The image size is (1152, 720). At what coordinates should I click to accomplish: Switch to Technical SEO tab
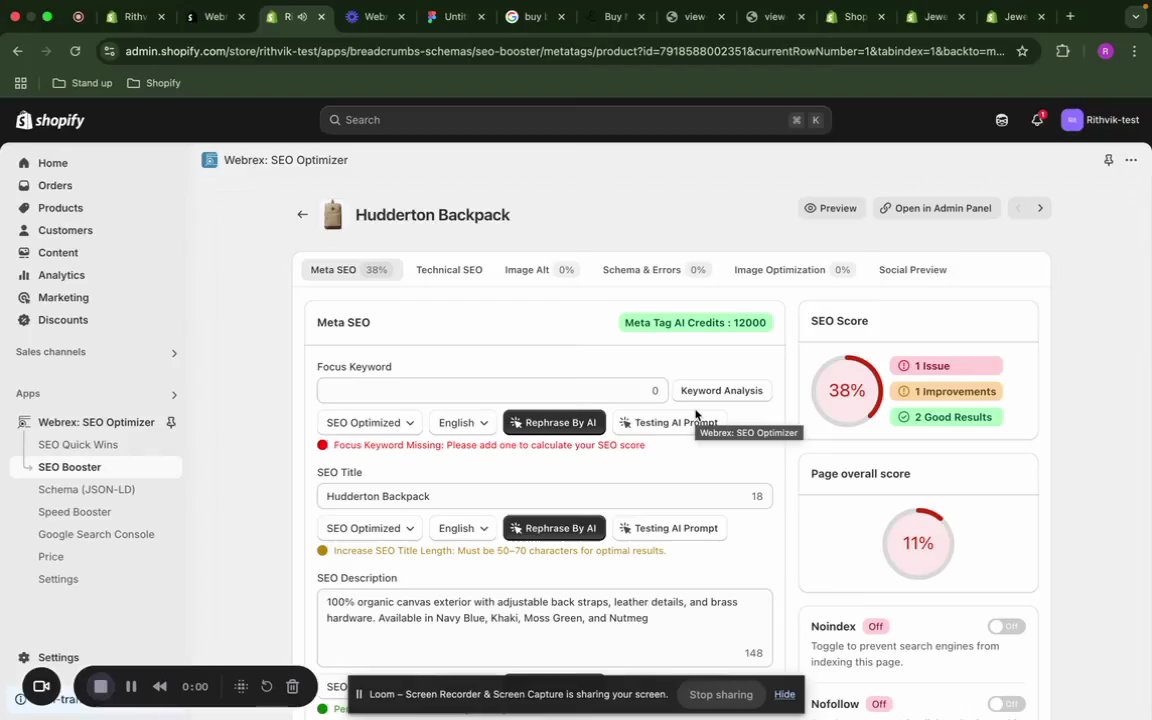click(449, 270)
